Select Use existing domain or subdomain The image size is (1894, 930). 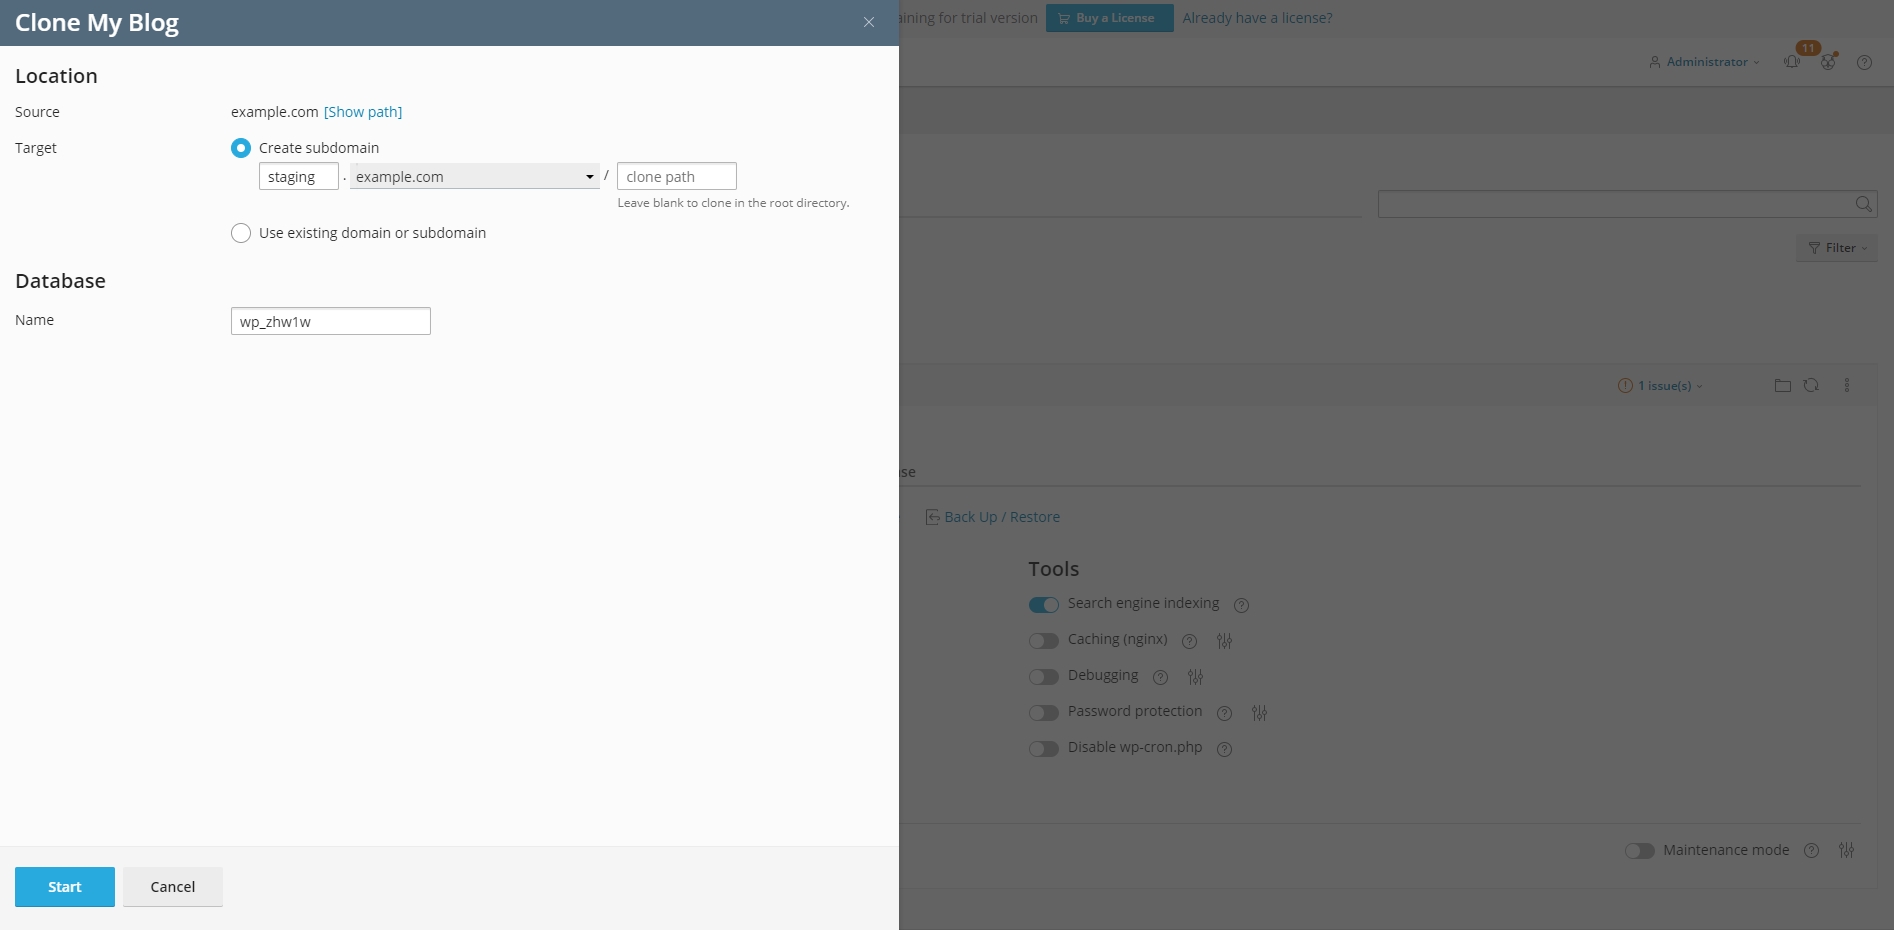coord(241,233)
